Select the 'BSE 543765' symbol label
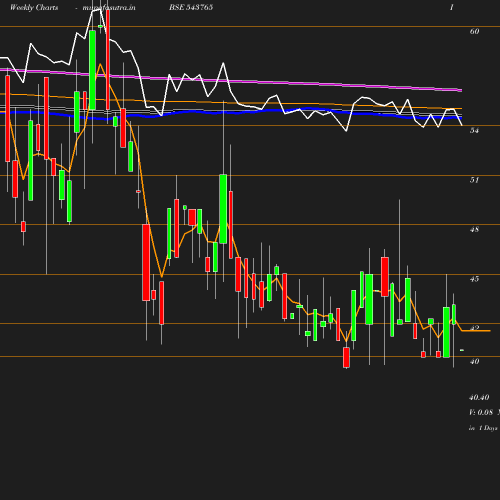This screenshot has height=500, width=500. [x=191, y=7]
